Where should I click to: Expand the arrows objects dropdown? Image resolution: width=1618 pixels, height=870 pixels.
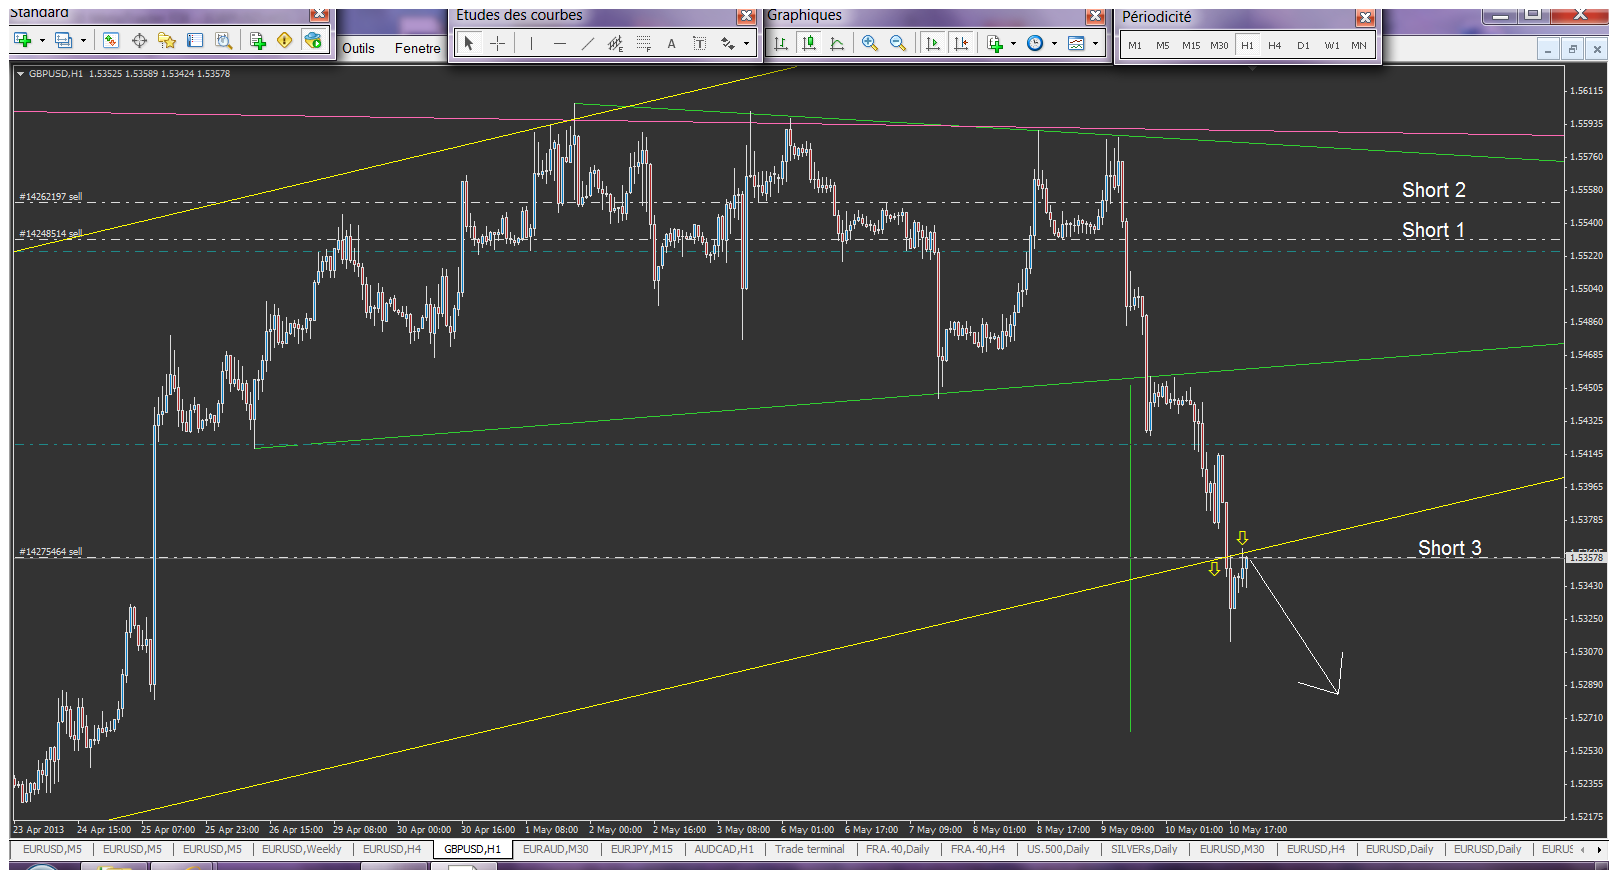point(746,43)
